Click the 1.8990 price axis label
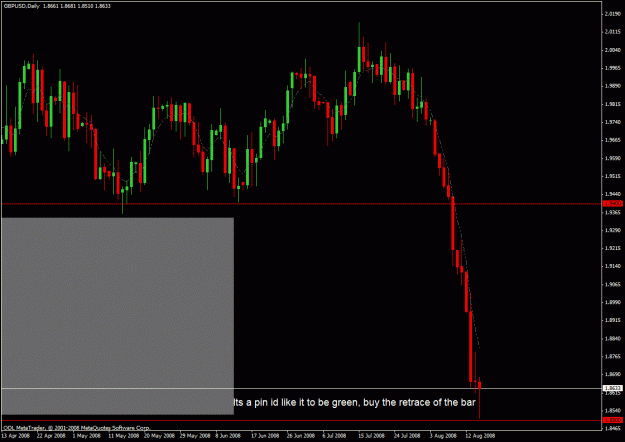 tap(611, 303)
